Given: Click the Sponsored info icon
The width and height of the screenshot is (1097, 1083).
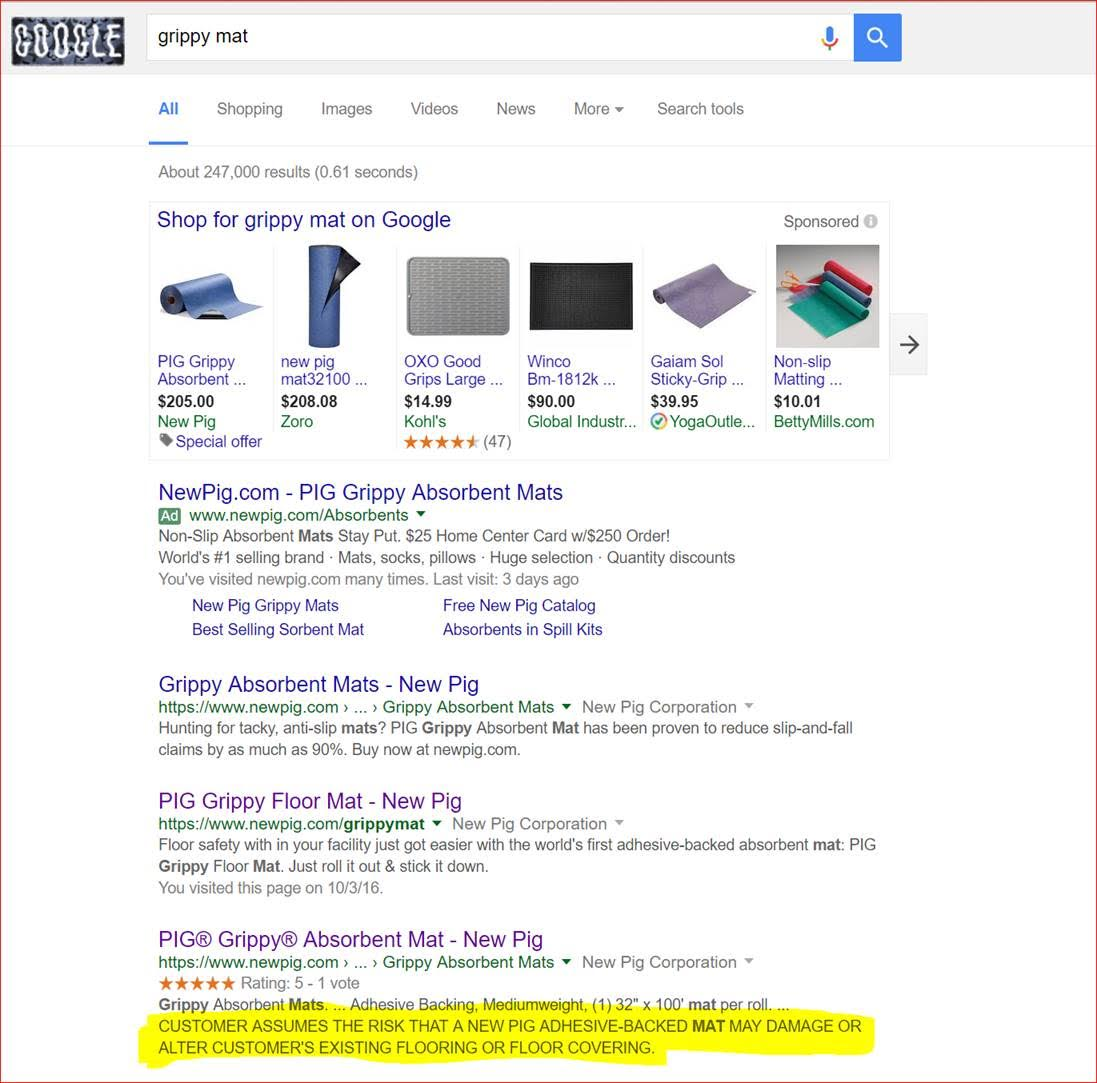Looking at the screenshot, I should click(x=871, y=222).
